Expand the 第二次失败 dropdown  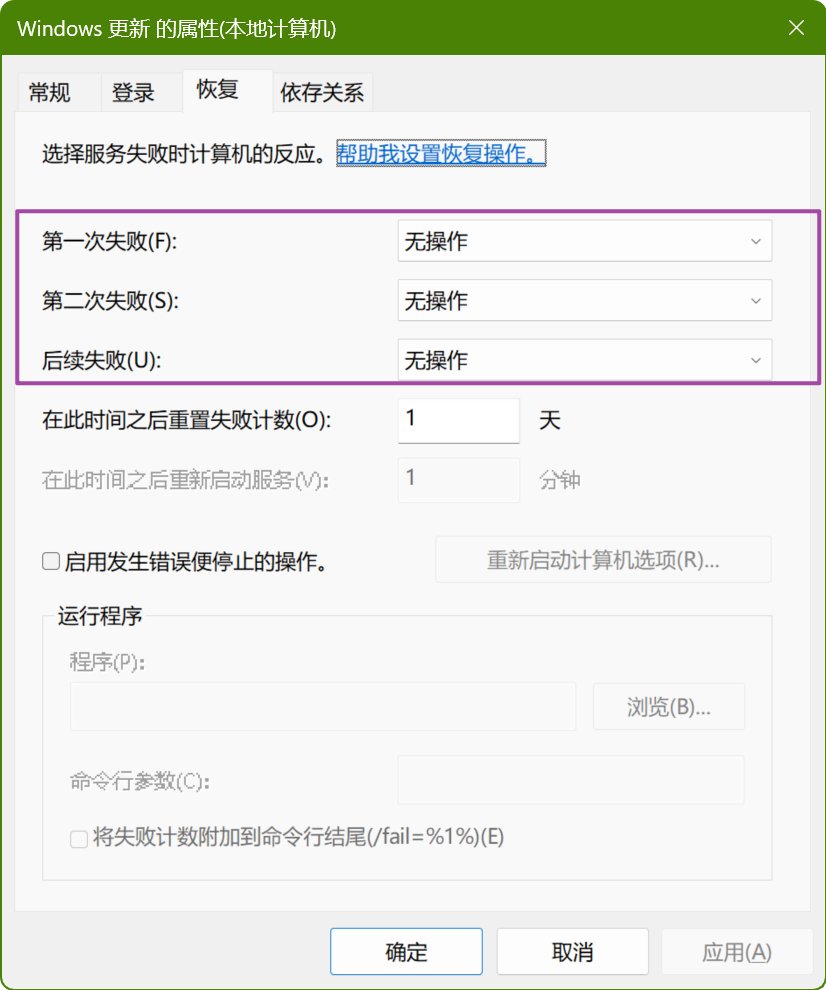tap(585, 301)
